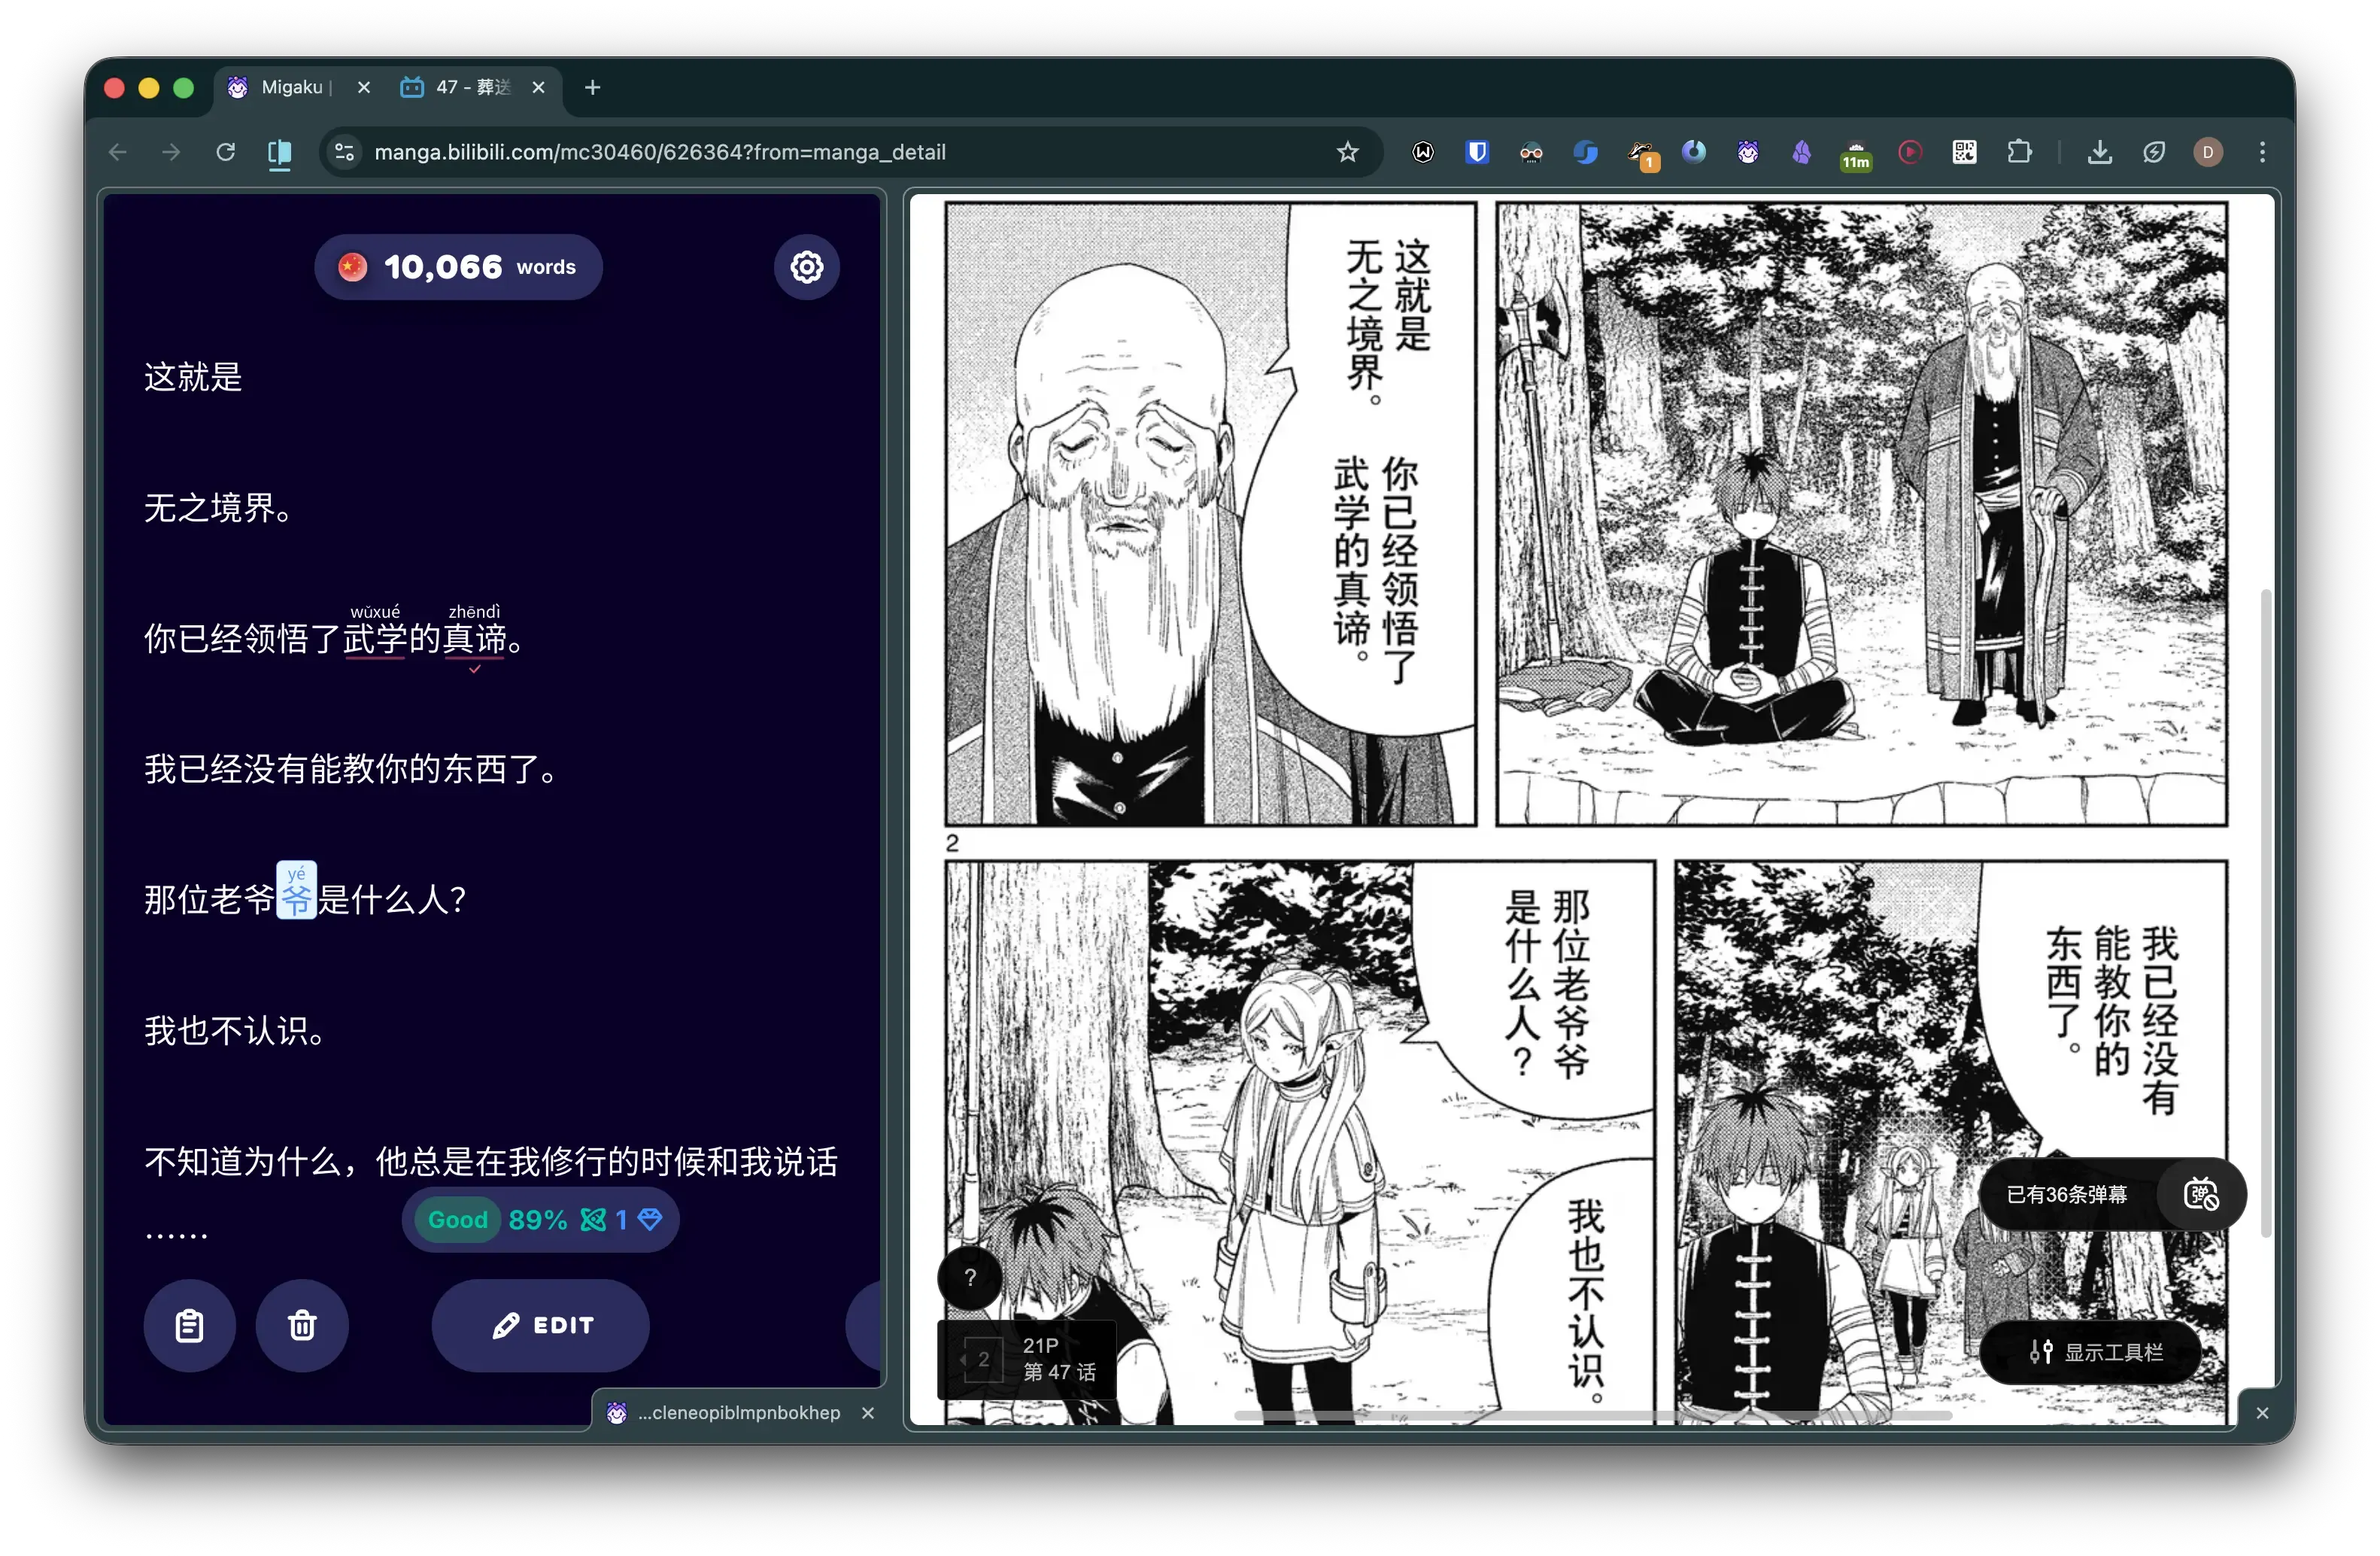Open Migaku settings gear
This screenshot has width=2380, height=1556.
pyautogui.click(x=806, y=267)
